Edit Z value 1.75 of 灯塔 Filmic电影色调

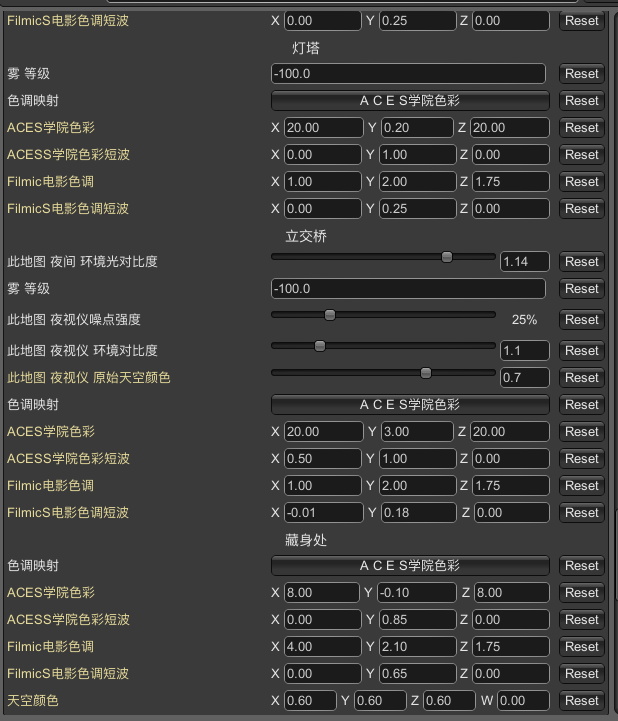[x=511, y=182]
